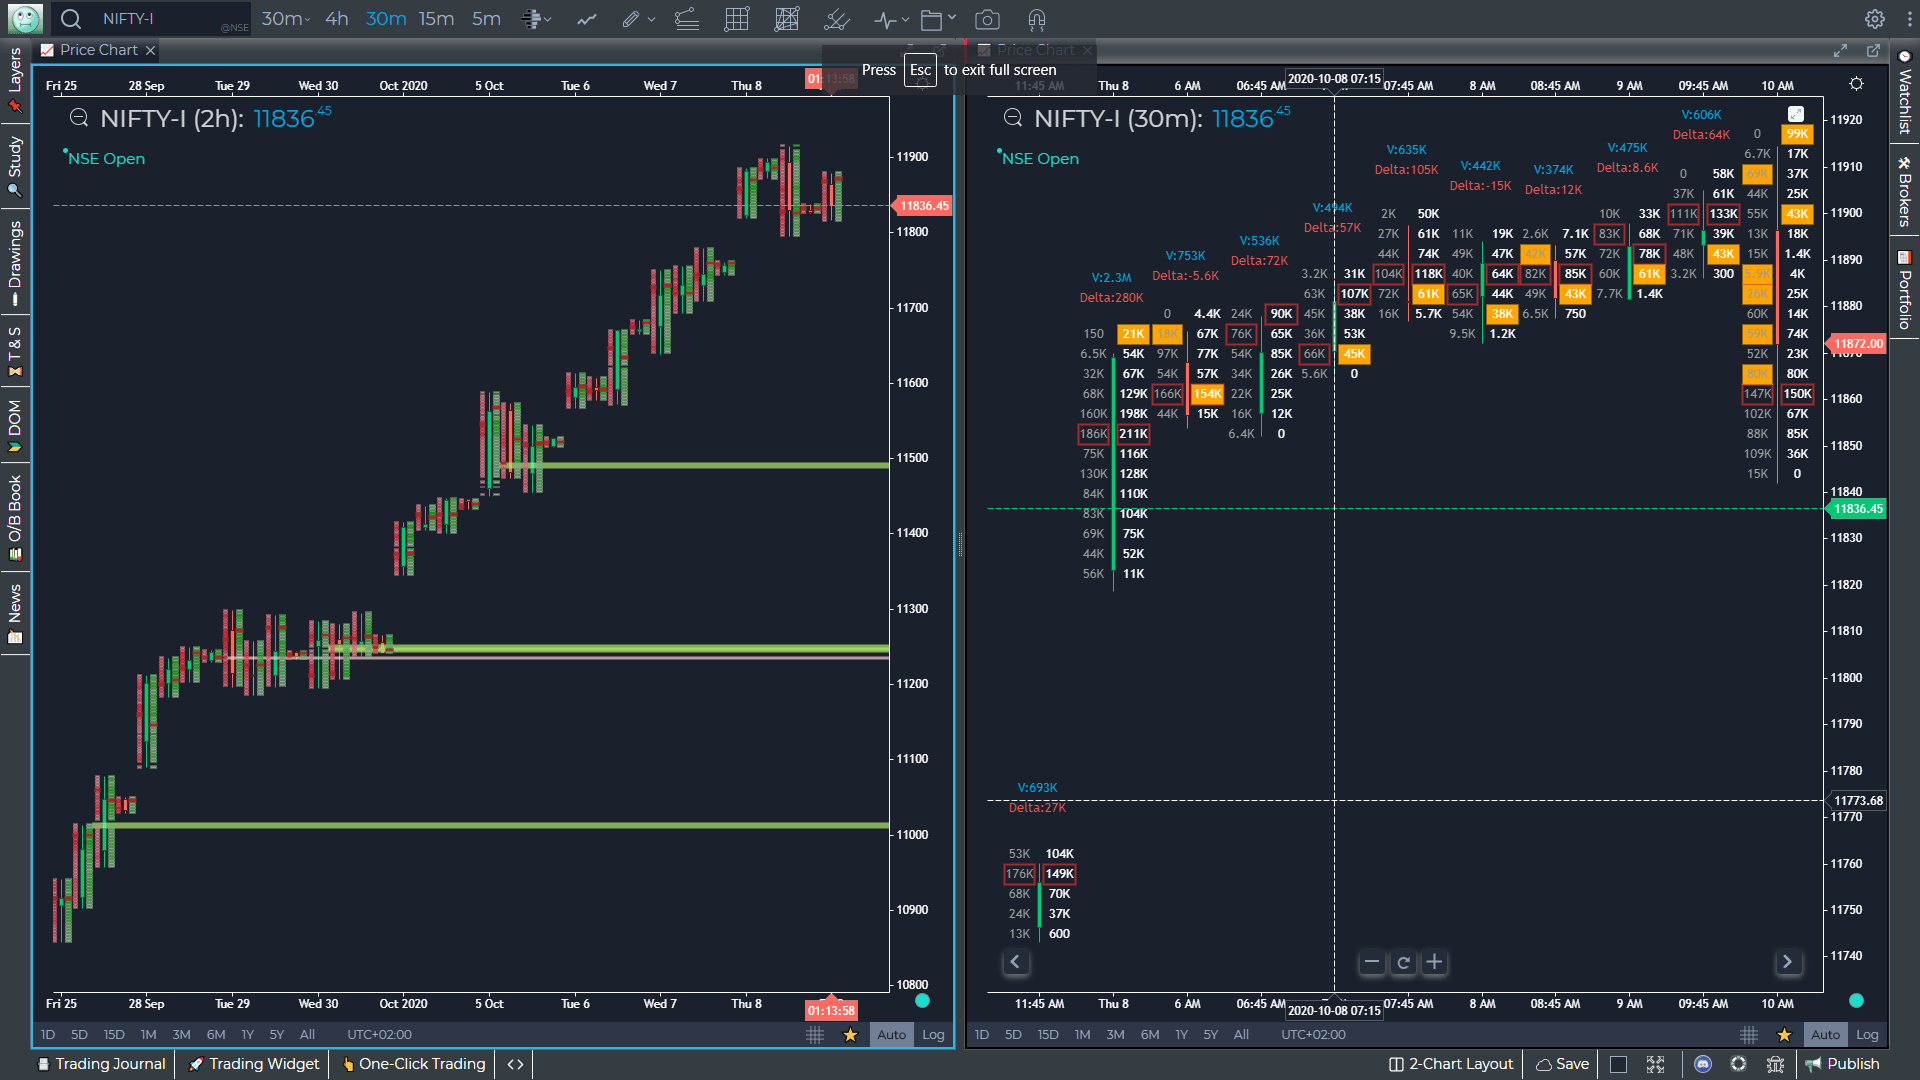
Task: Select the trend line drawing icon
Action: [587, 19]
